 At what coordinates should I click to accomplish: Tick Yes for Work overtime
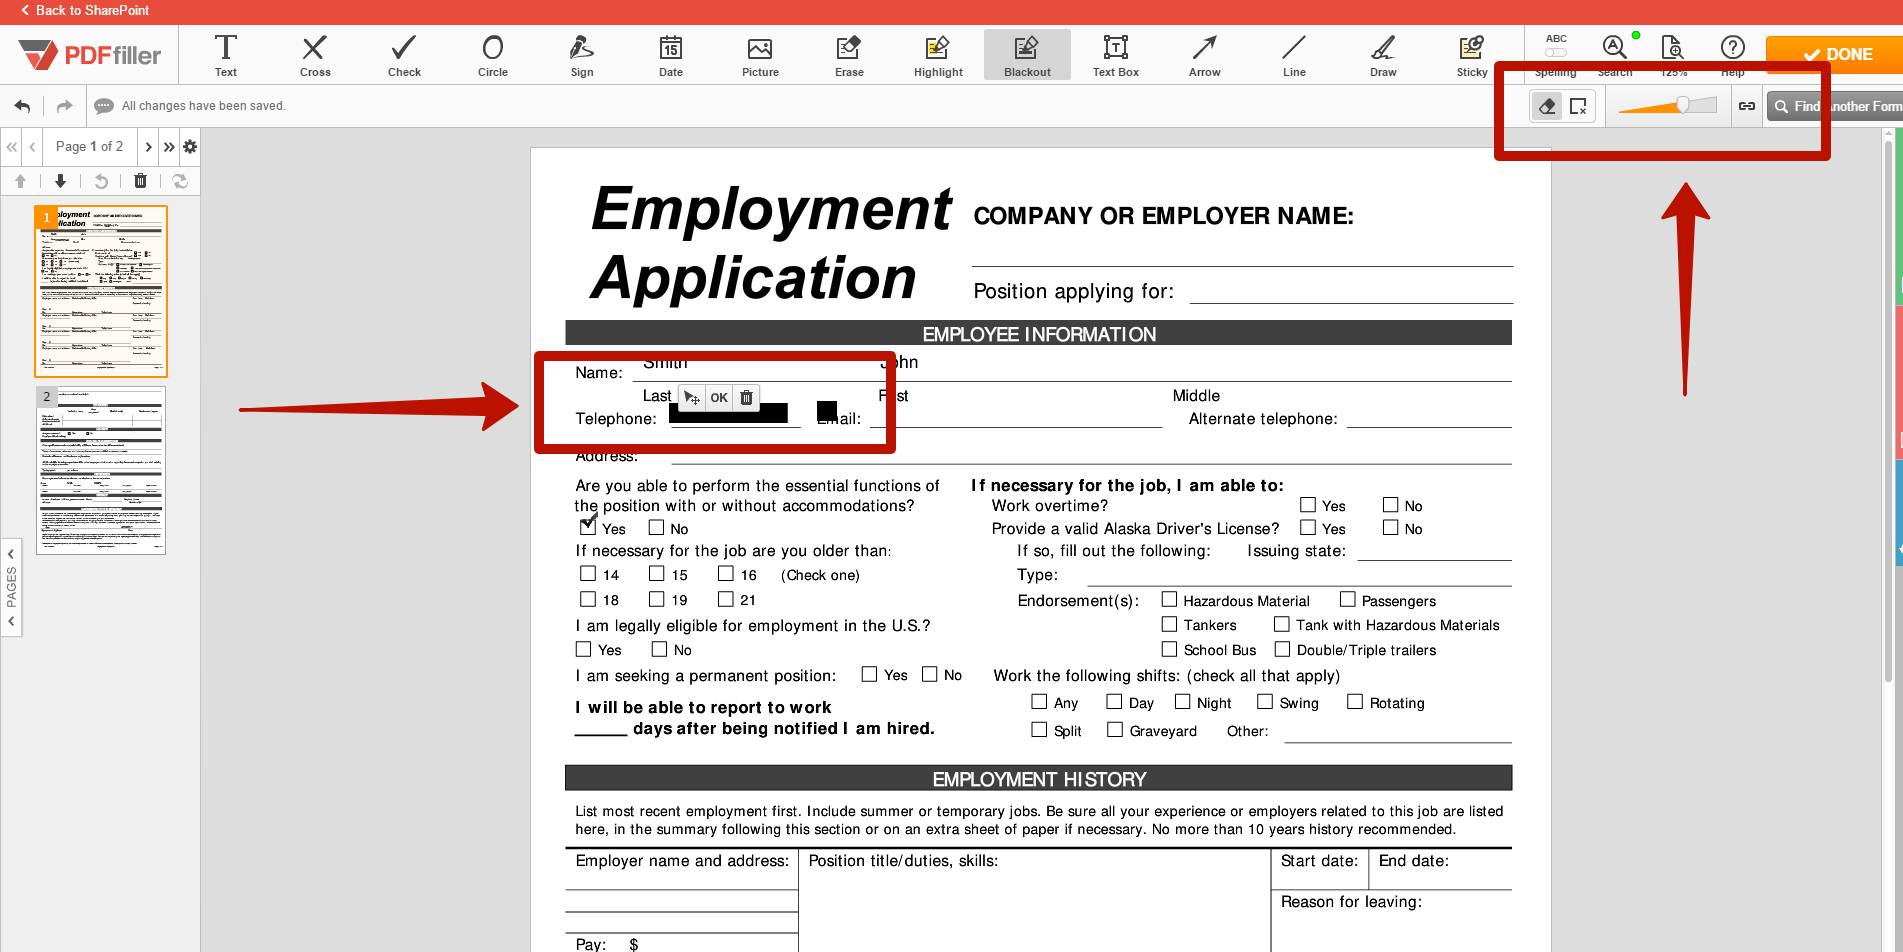[x=1308, y=505]
